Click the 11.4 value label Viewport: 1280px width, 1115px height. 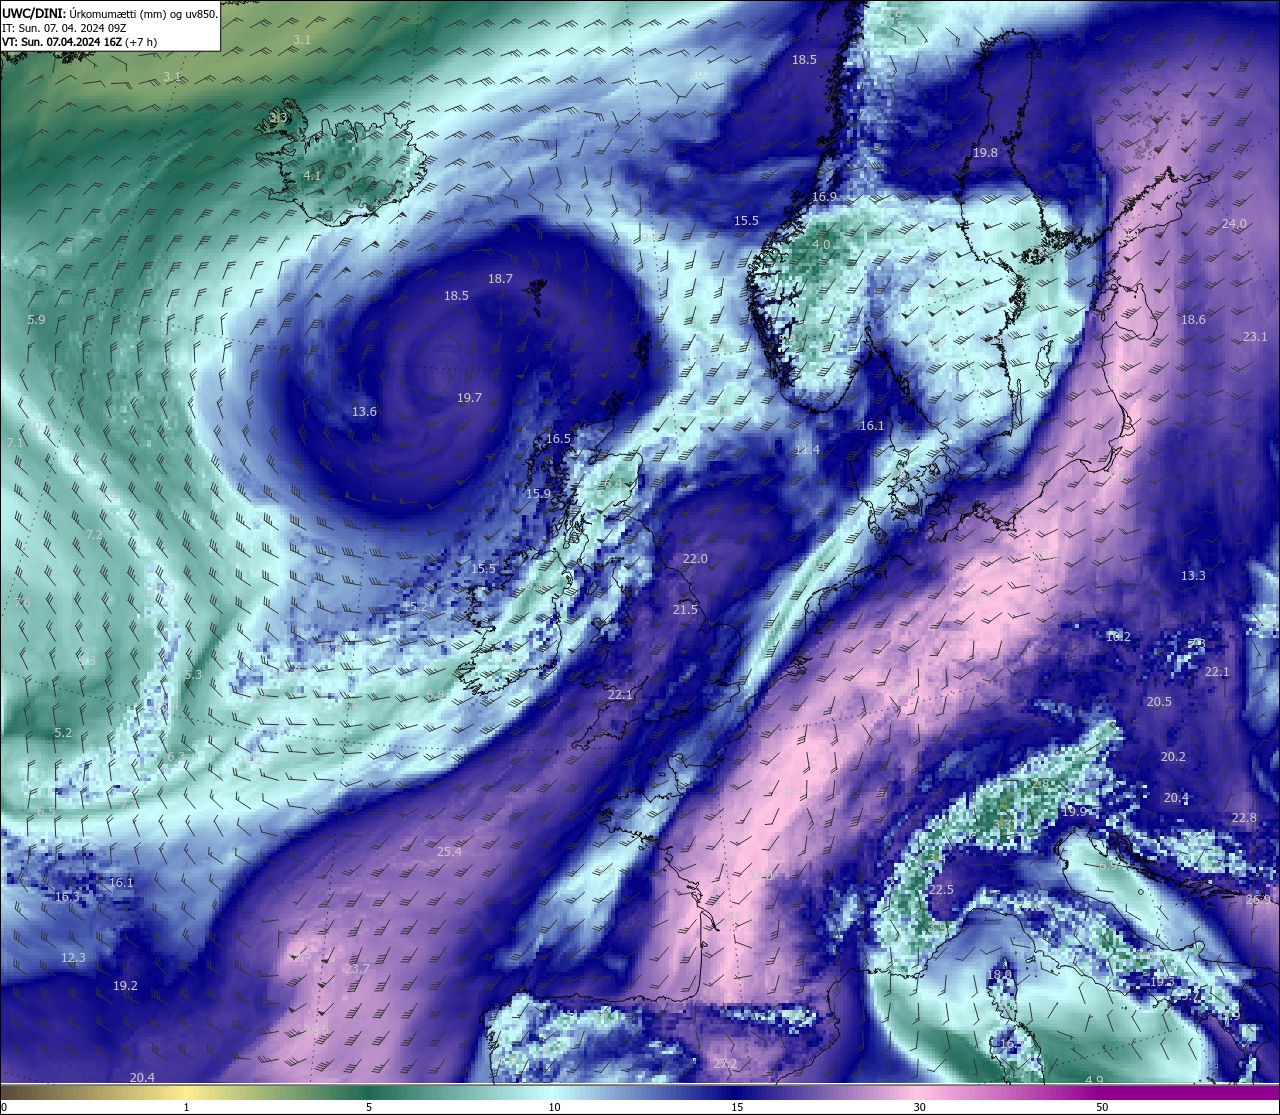(x=806, y=450)
